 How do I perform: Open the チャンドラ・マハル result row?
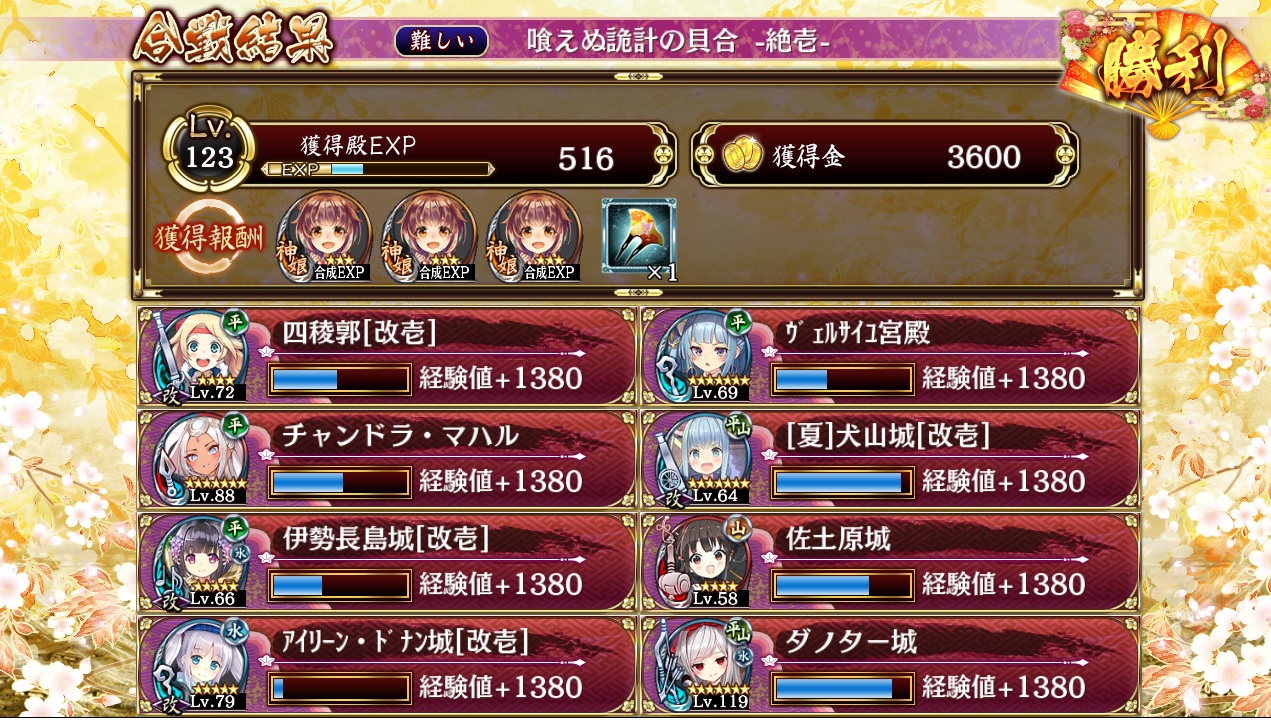(387, 459)
